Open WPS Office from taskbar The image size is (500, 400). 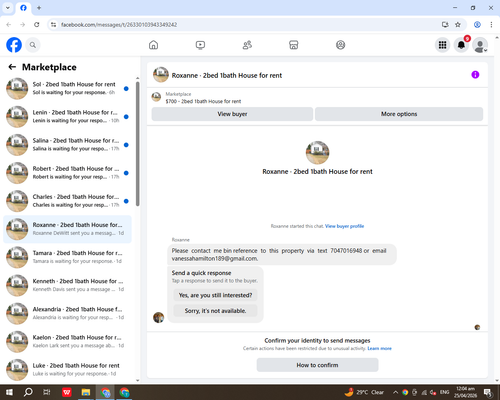67,392
